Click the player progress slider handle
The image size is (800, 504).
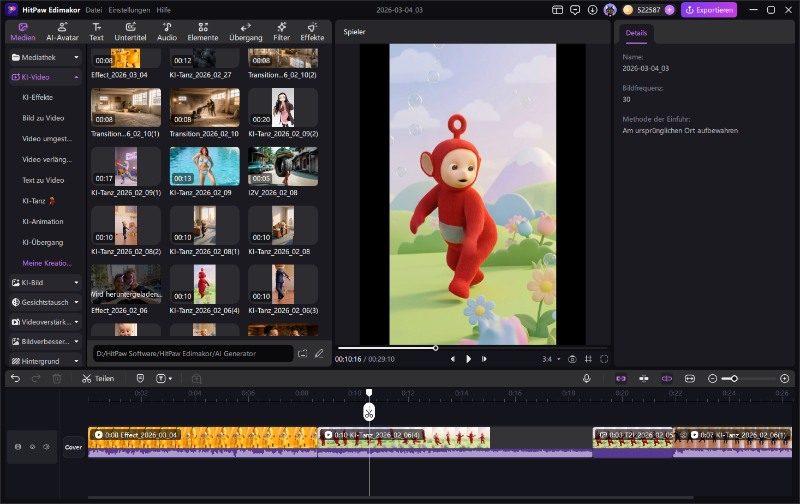point(435,348)
